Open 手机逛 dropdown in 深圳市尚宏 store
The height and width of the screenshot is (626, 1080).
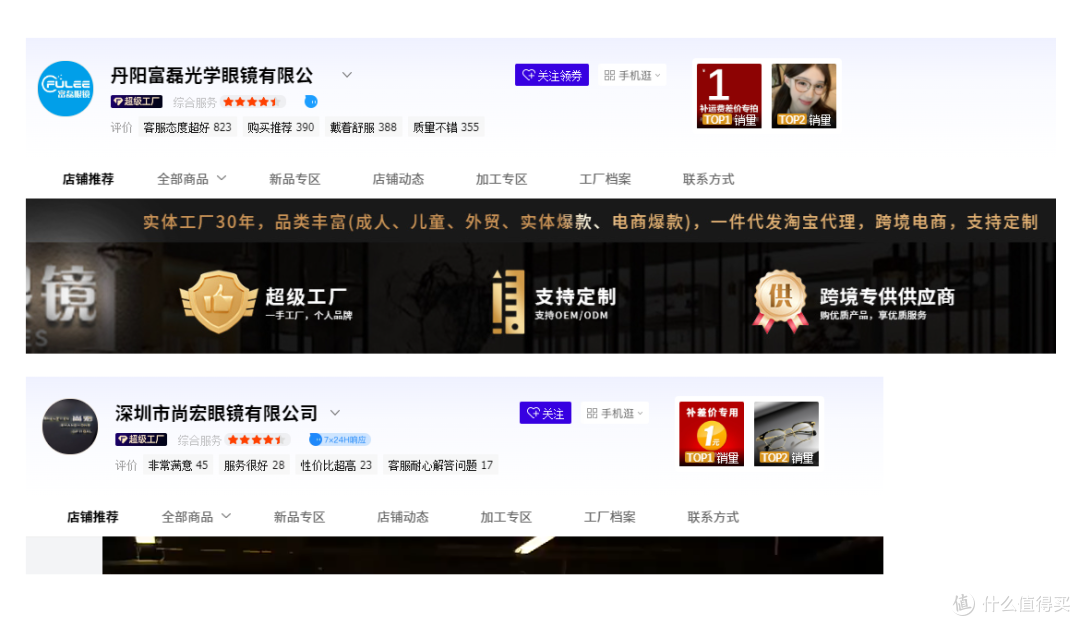pyautogui.click(x=615, y=413)
